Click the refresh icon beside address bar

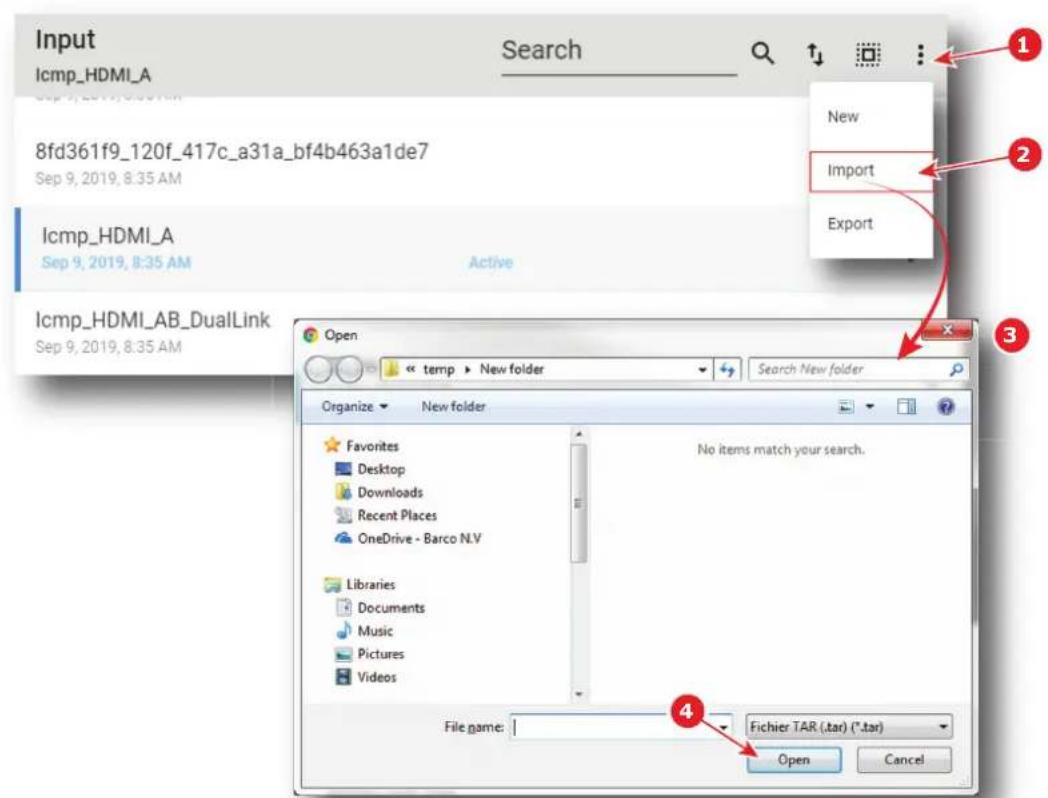(727, 370)
